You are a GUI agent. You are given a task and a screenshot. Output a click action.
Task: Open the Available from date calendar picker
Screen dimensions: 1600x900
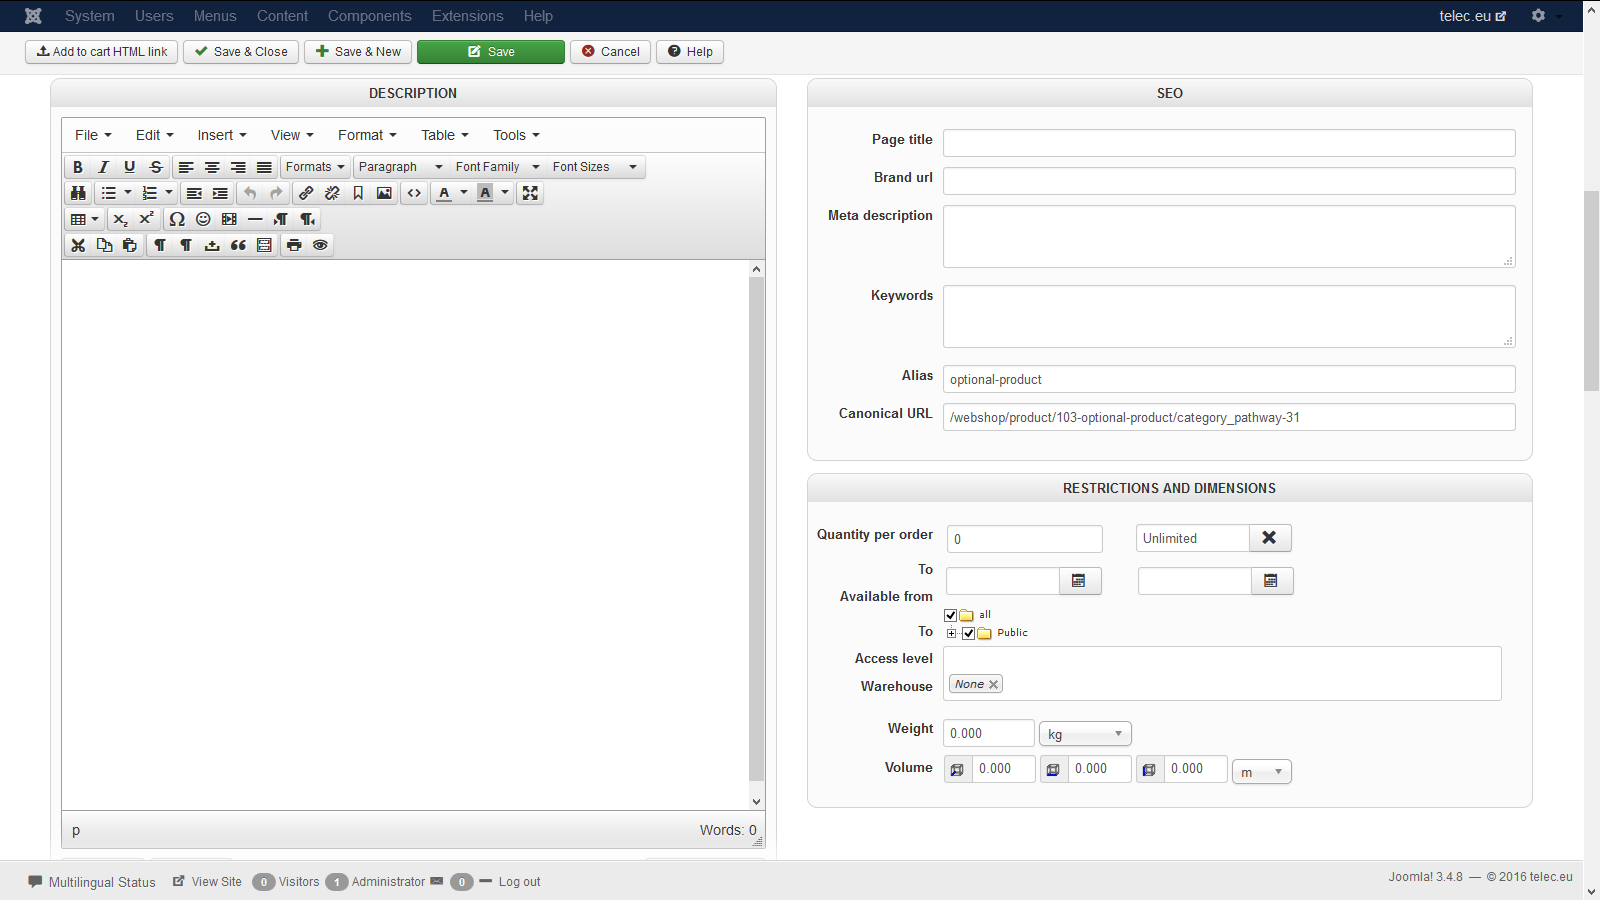tap(1079, 581)
